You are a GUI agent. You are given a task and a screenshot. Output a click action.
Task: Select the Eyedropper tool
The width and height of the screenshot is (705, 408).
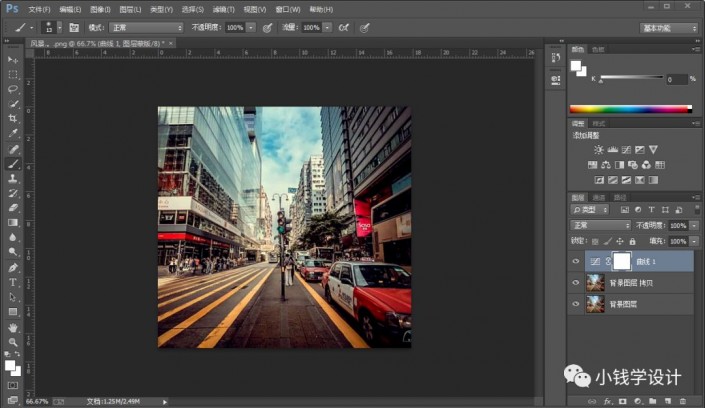click(x=13, y=134)
